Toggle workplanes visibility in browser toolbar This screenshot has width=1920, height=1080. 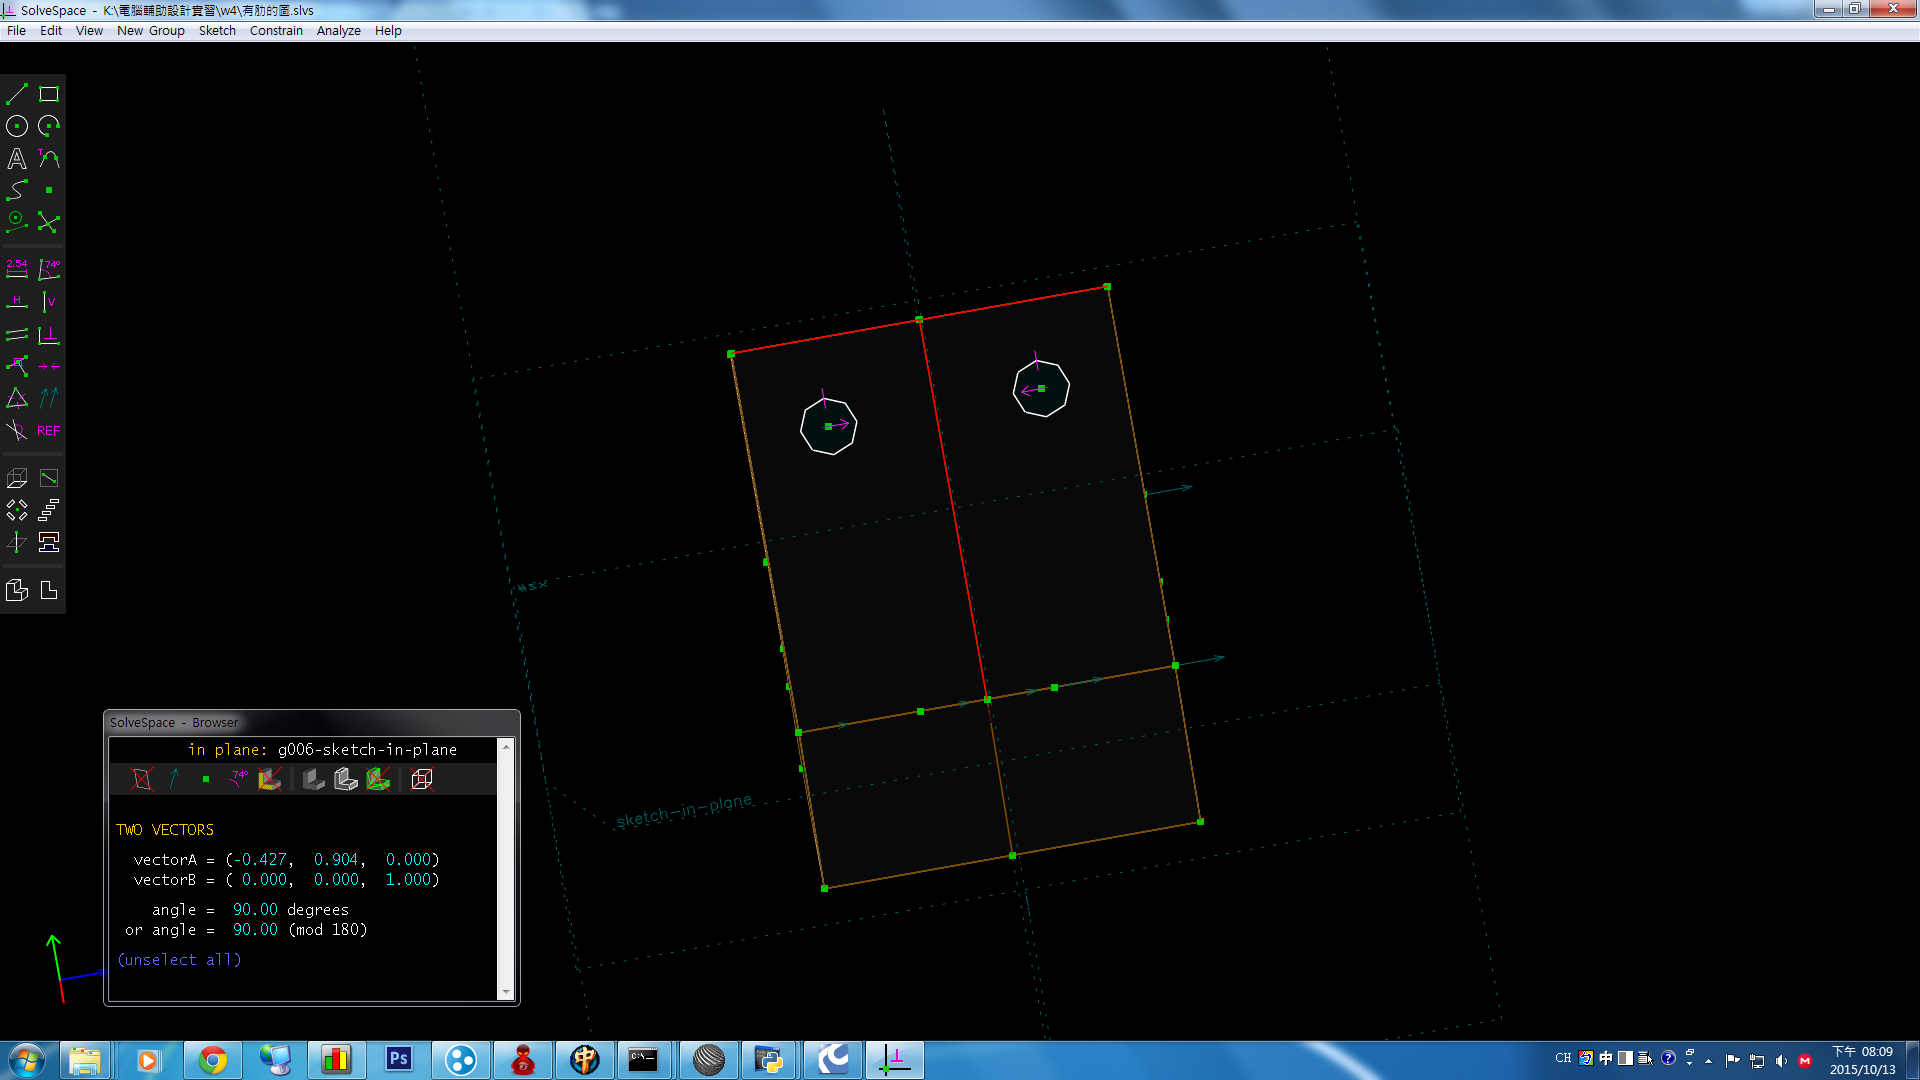(x=142, y=779)
